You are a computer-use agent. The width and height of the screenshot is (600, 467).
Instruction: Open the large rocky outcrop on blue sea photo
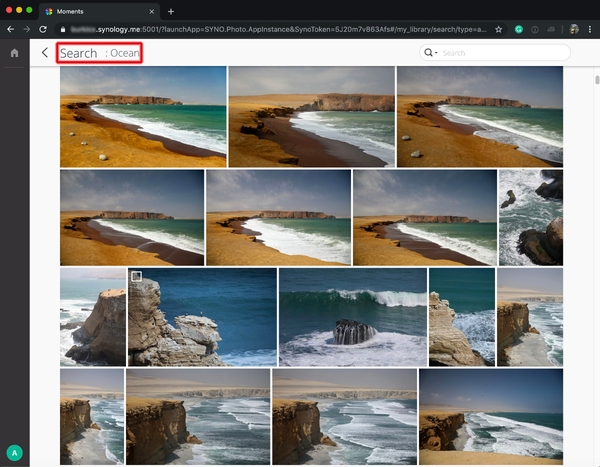point(202,317)
